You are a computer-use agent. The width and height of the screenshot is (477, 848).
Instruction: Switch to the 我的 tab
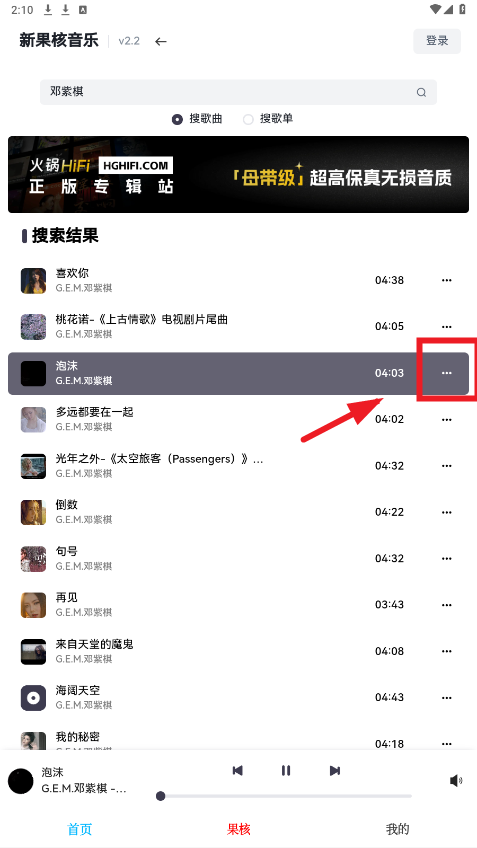tap(398, 829)
